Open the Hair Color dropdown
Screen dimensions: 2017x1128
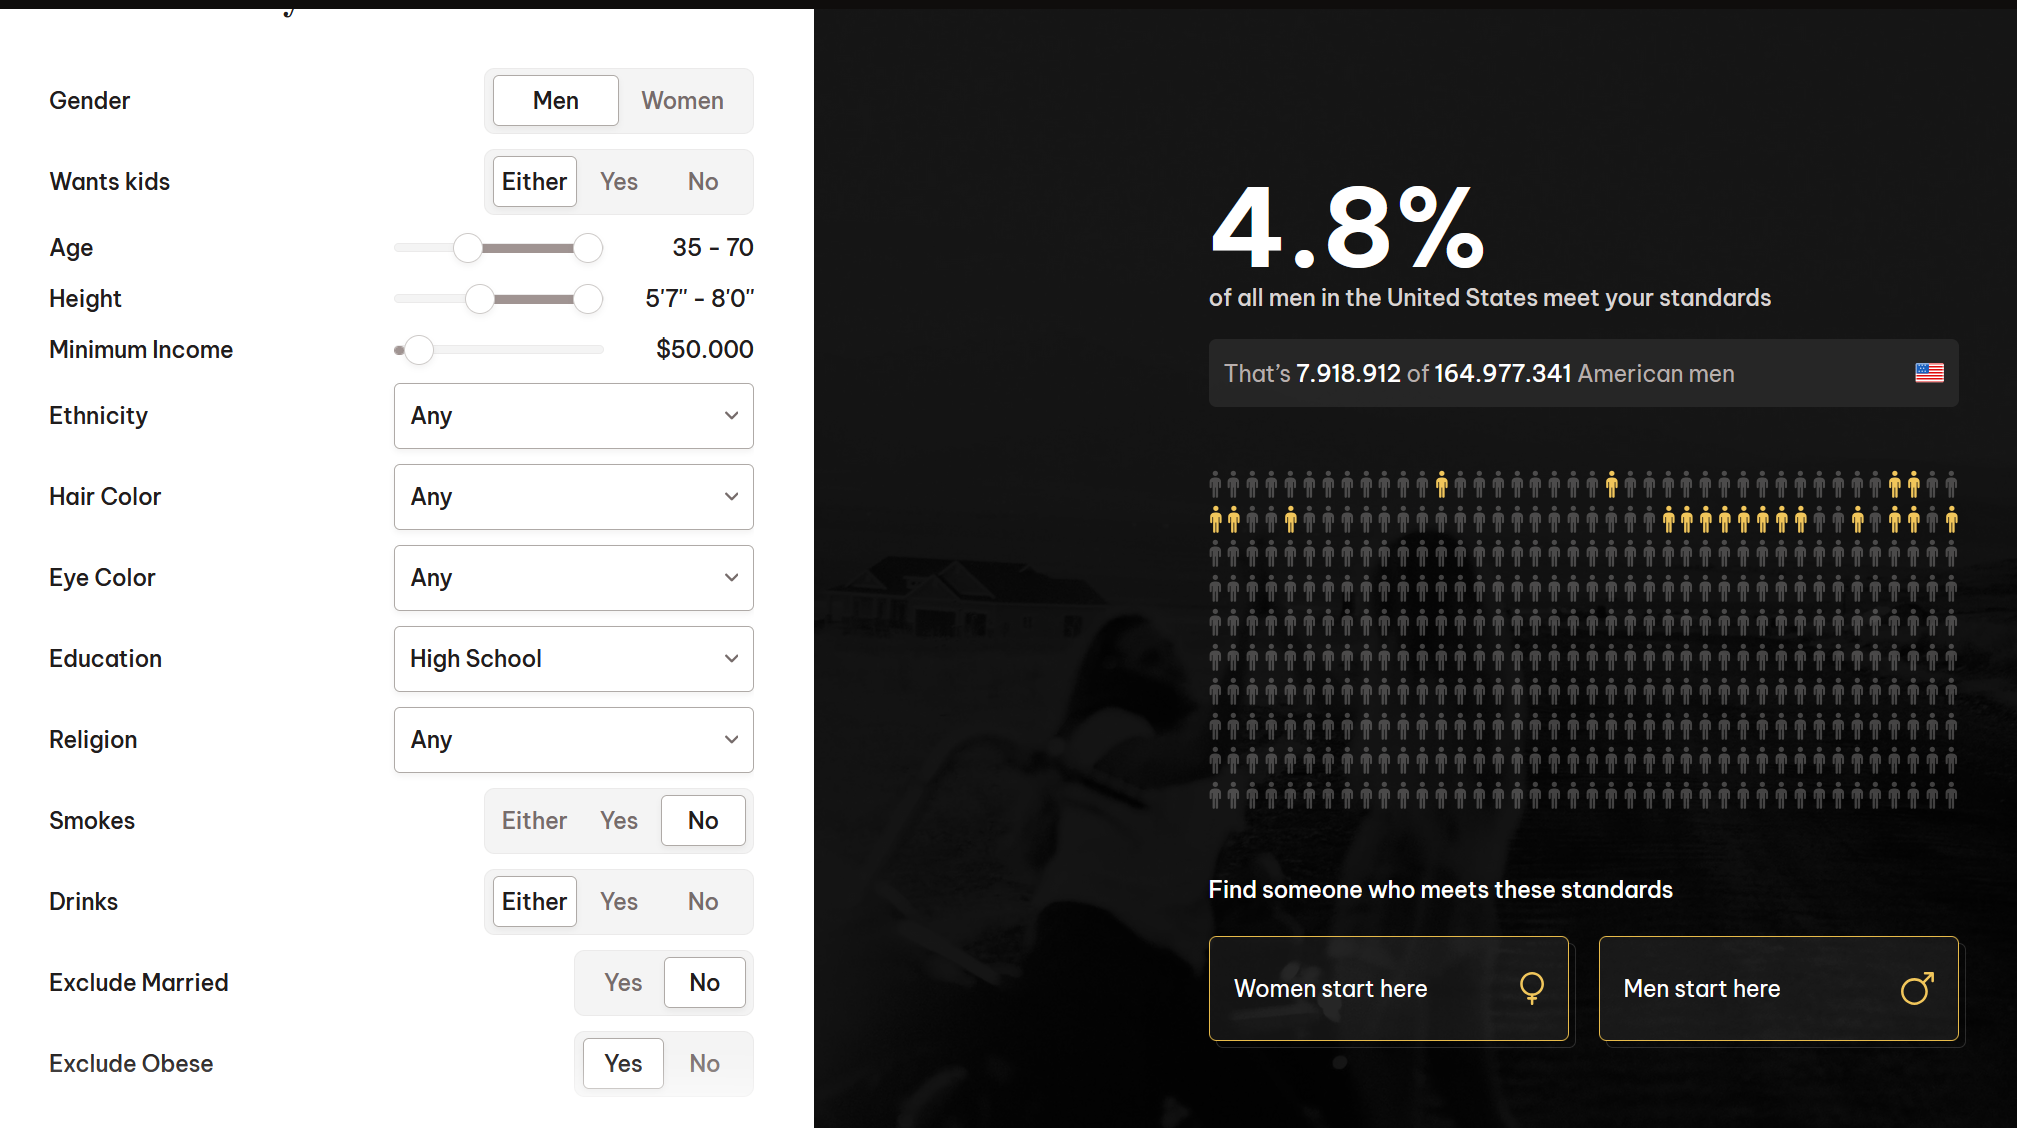coord(574,497)
